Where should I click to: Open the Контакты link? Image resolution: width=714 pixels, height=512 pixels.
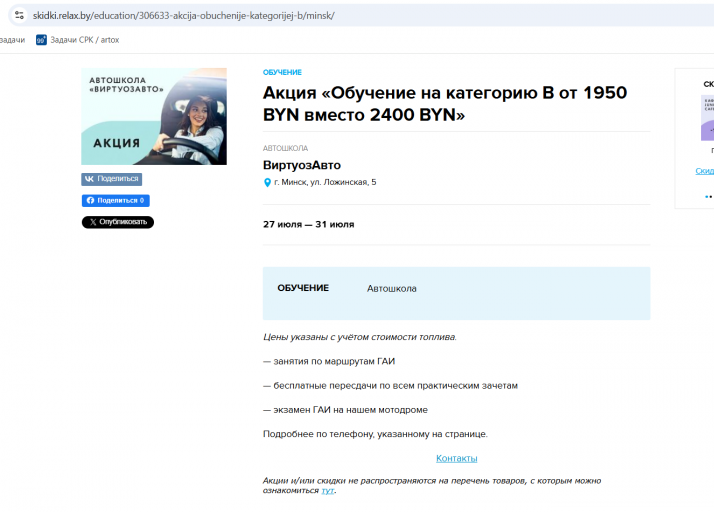pos(457,458)
